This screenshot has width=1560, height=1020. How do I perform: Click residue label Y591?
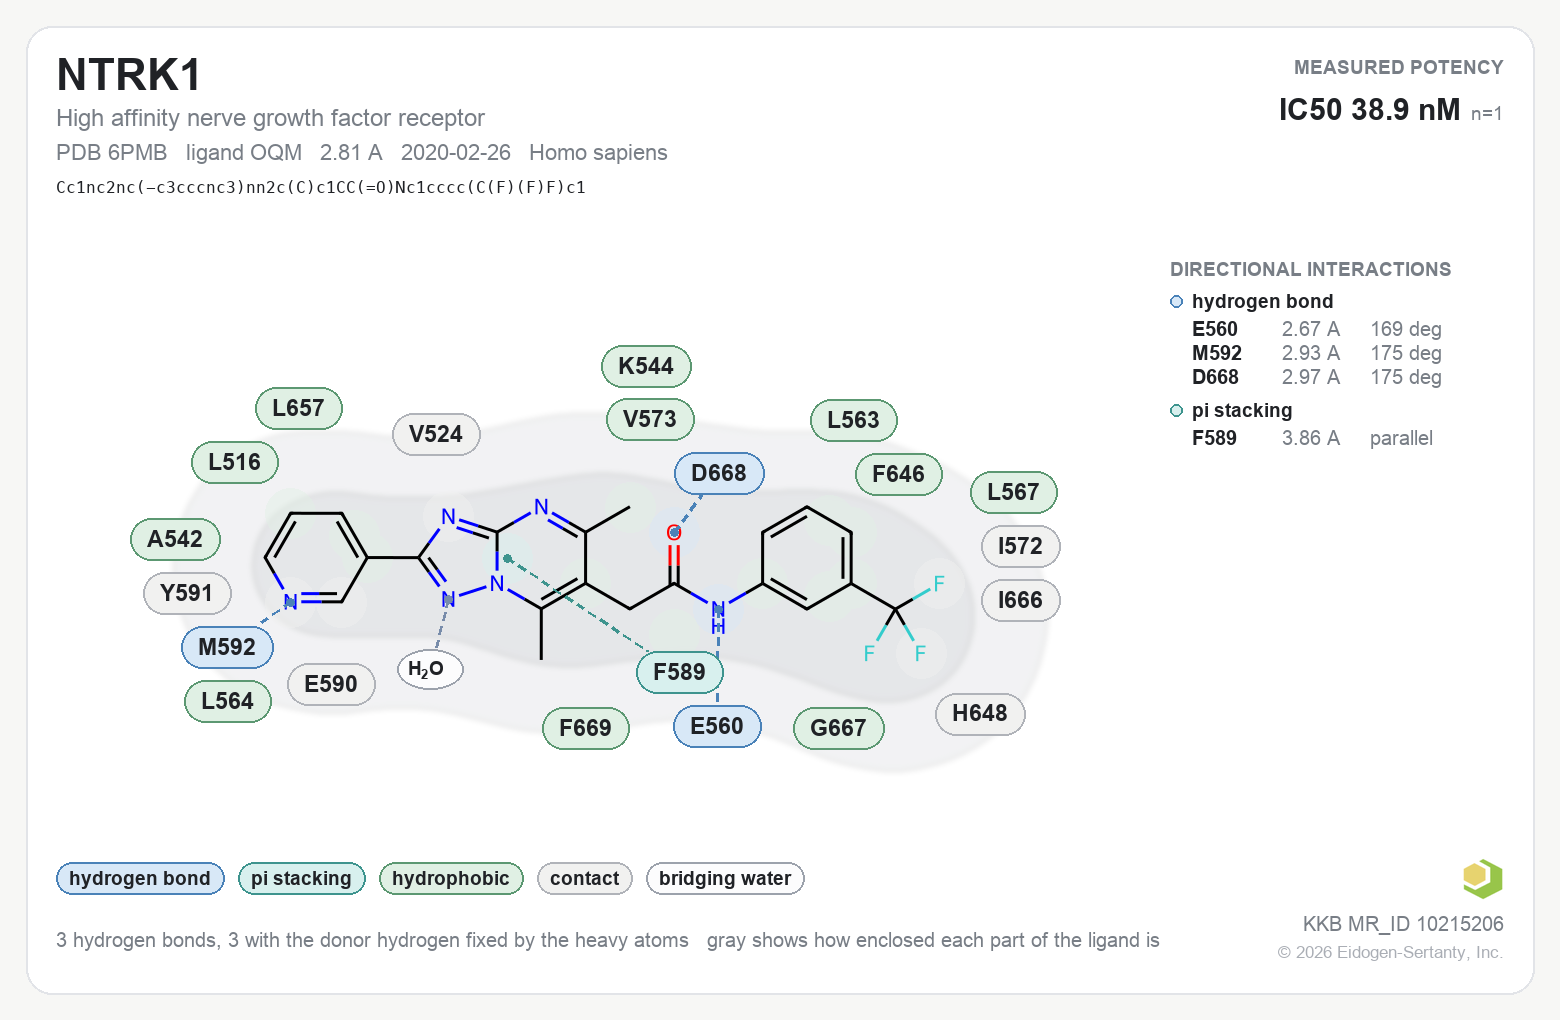point(187,593)
